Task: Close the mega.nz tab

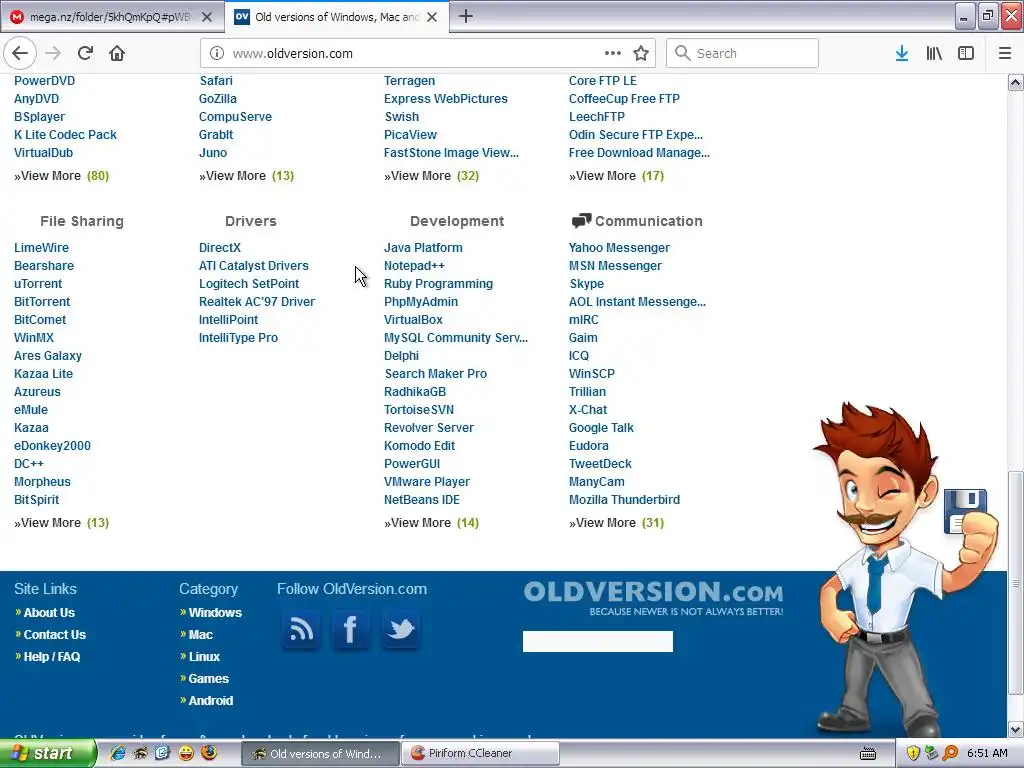Action: pos(207,17)
